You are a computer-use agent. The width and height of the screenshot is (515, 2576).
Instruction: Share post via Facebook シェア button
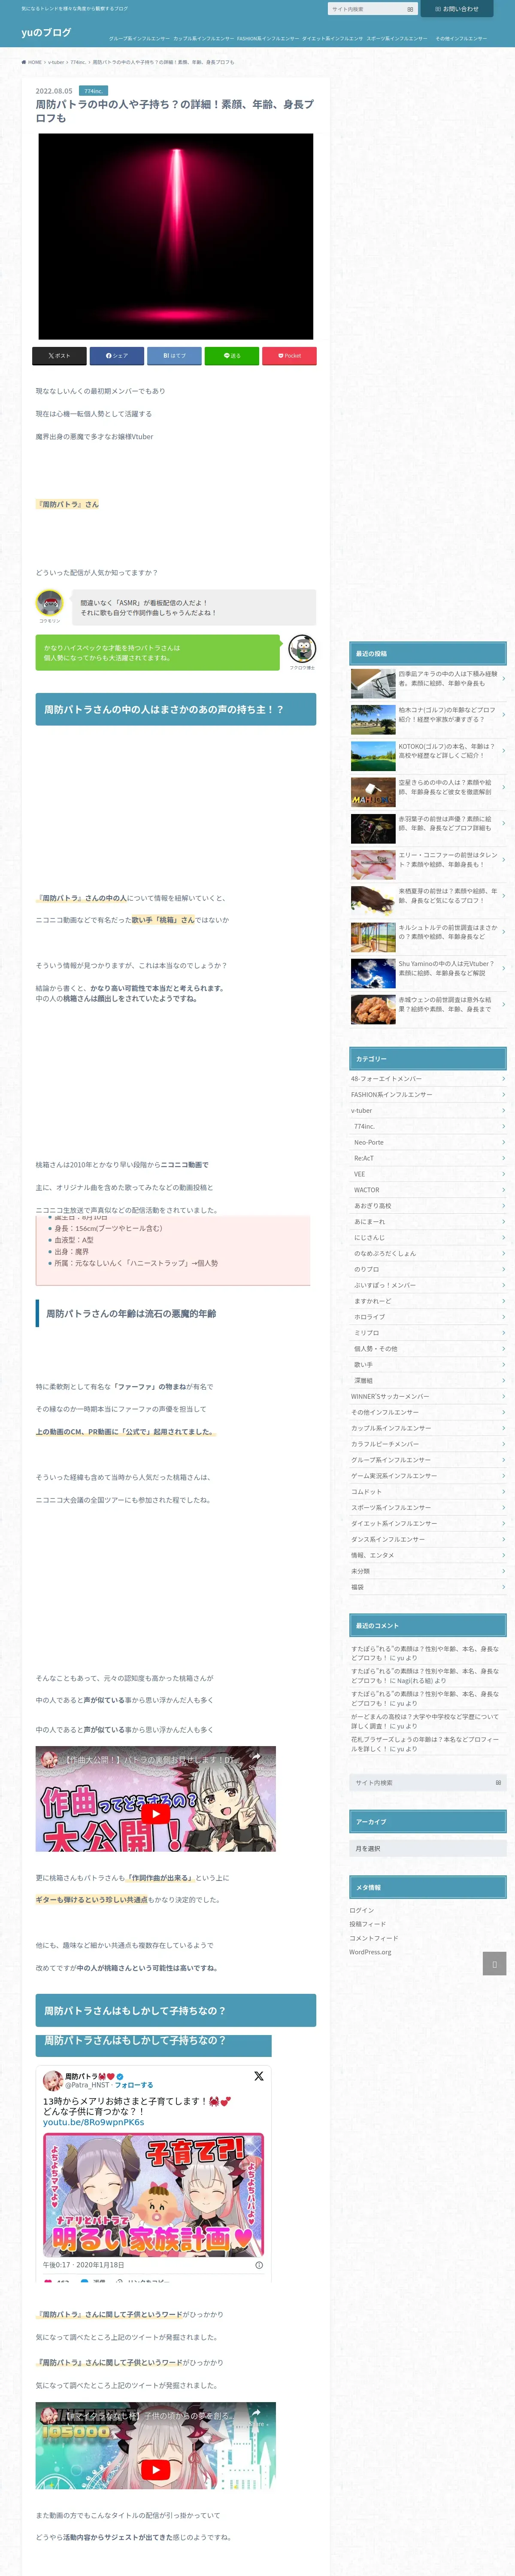click(117, 356)
